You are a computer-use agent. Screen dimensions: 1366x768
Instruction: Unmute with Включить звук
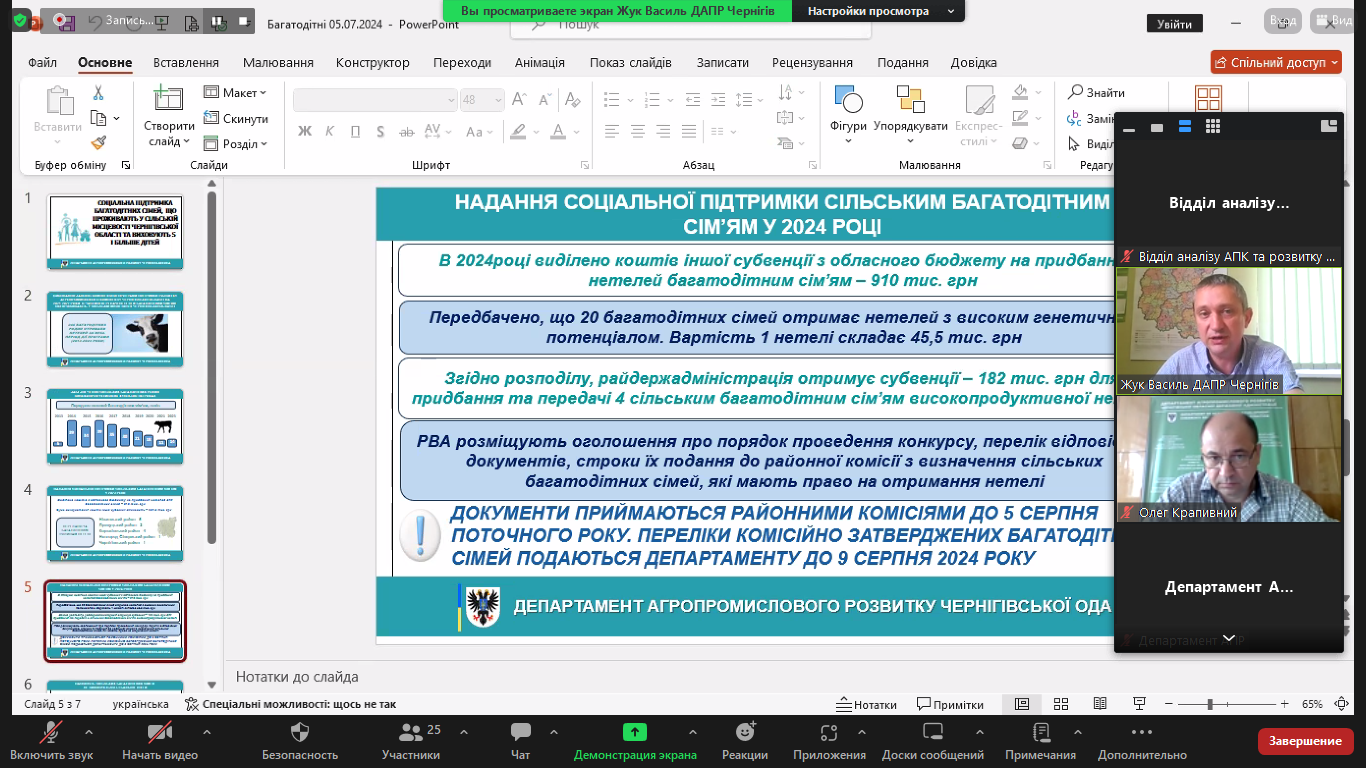[52, 742]
